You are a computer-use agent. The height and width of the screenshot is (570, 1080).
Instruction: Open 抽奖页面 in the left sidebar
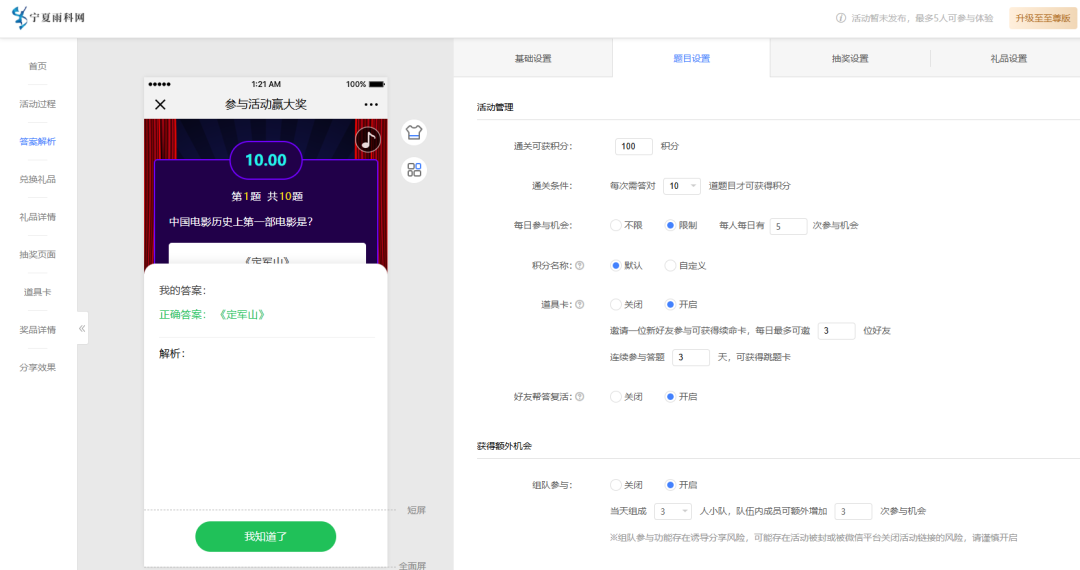pos(38,255)
